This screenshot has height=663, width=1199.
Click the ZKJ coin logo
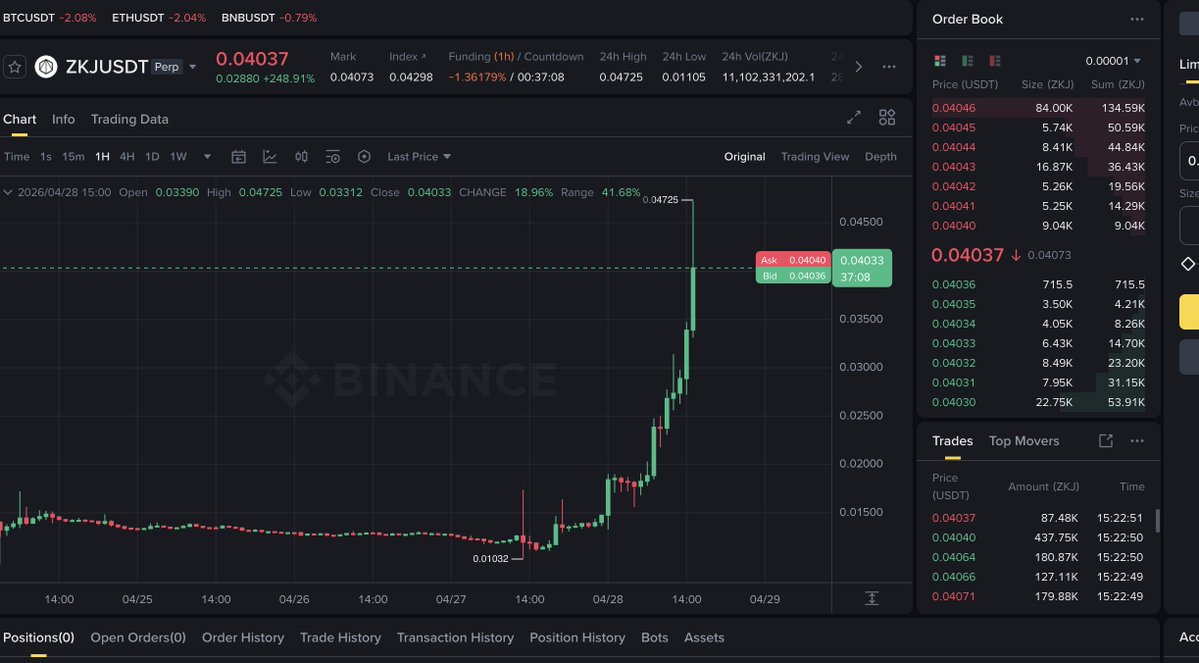(x=46, y=67)
